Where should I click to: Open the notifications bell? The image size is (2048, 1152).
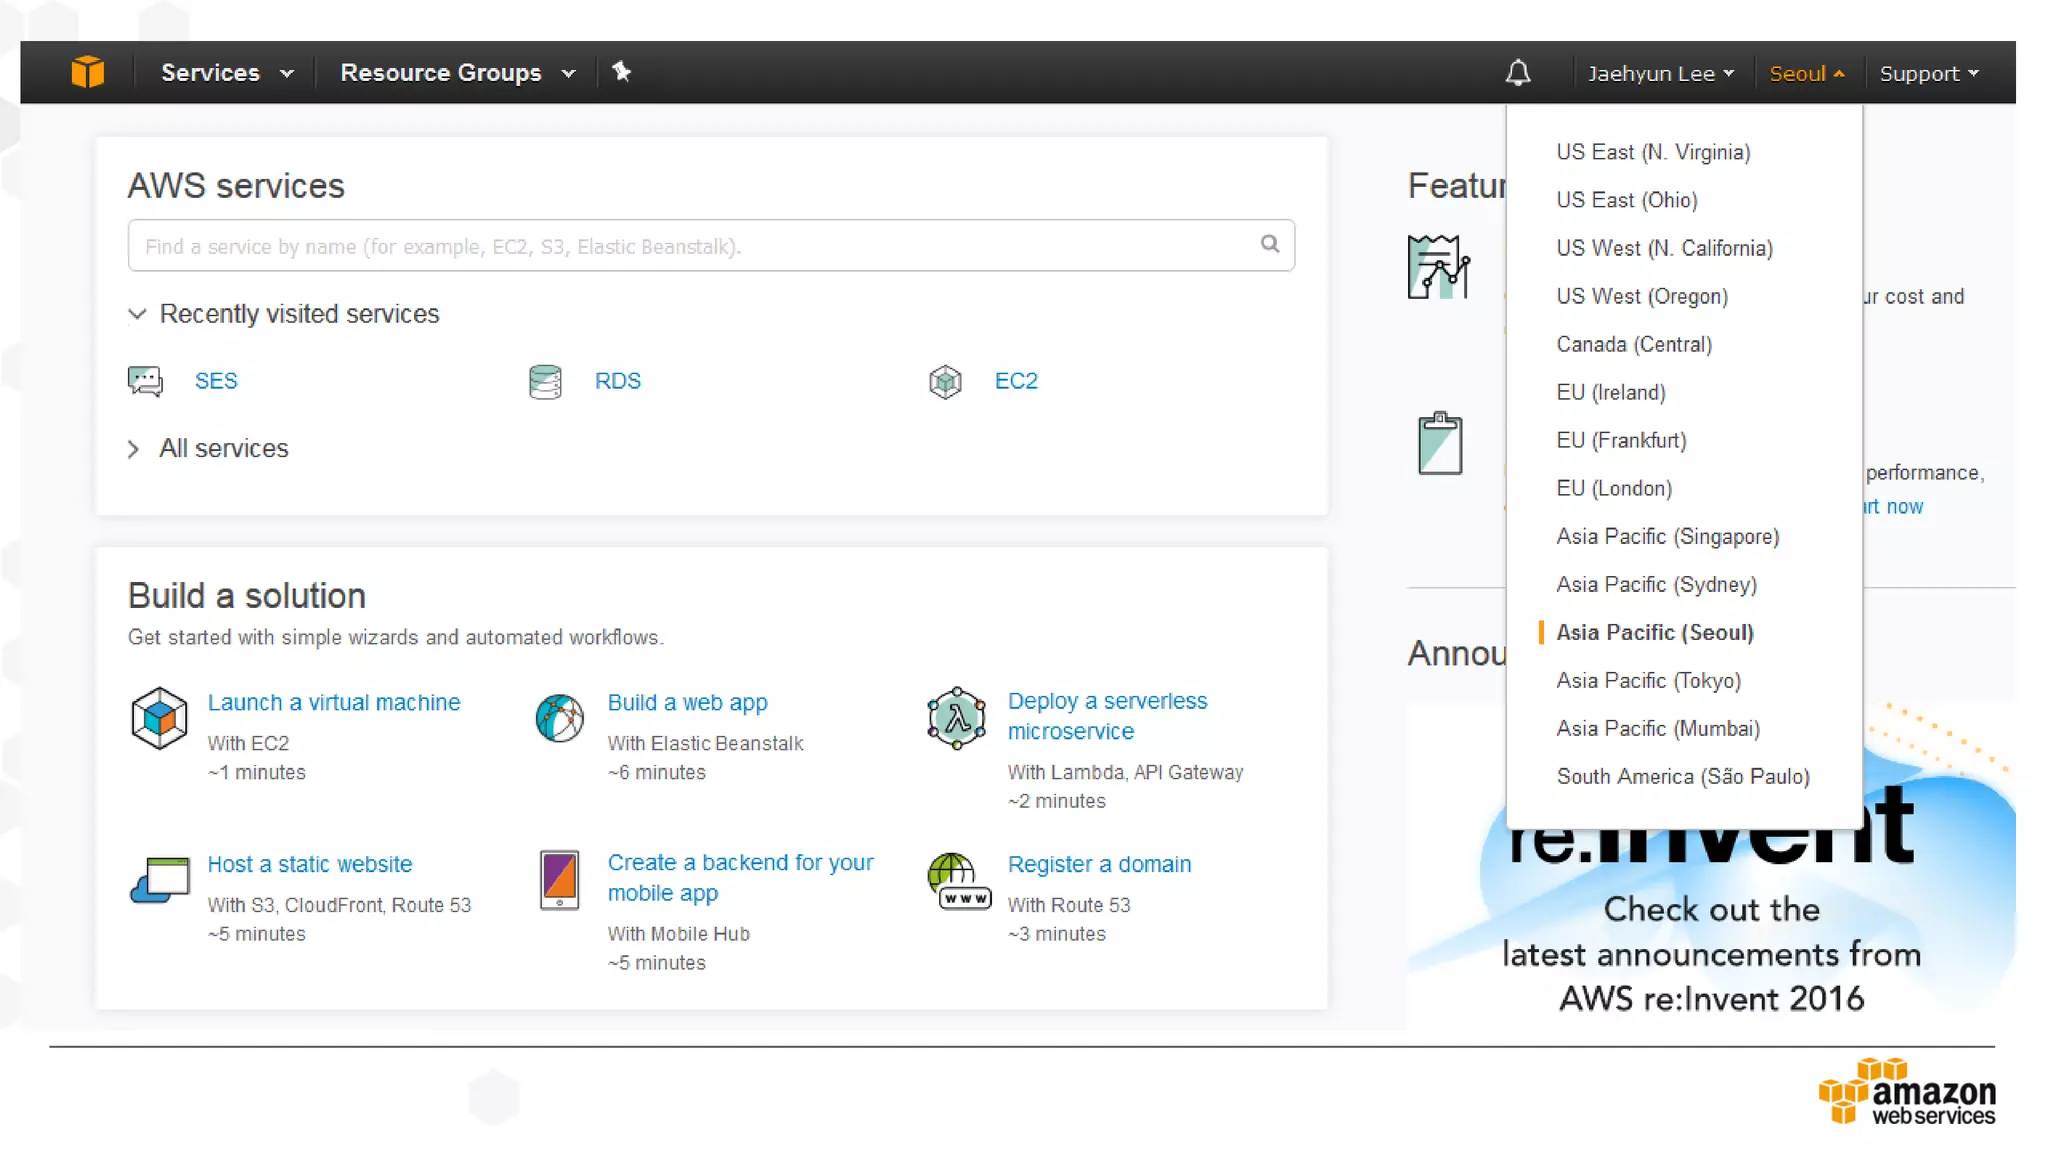pyautogui.click(x=1518, y=73)
